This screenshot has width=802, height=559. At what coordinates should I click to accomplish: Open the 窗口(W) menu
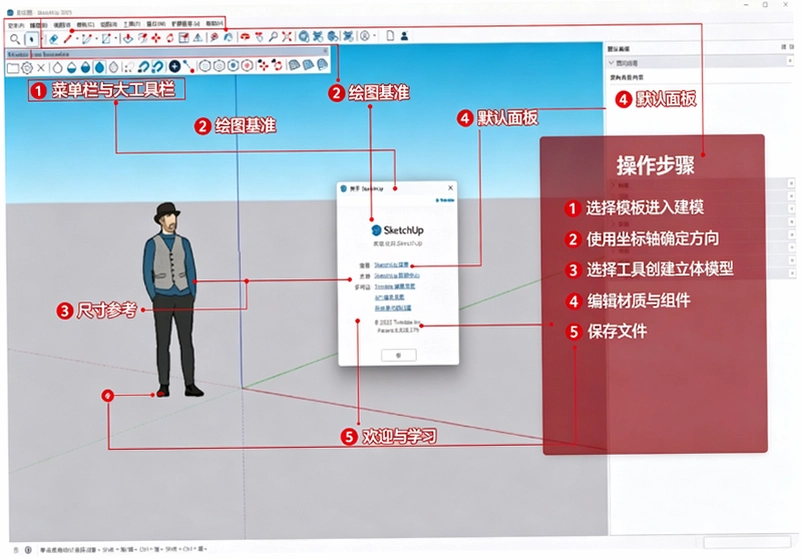(155, 24)
